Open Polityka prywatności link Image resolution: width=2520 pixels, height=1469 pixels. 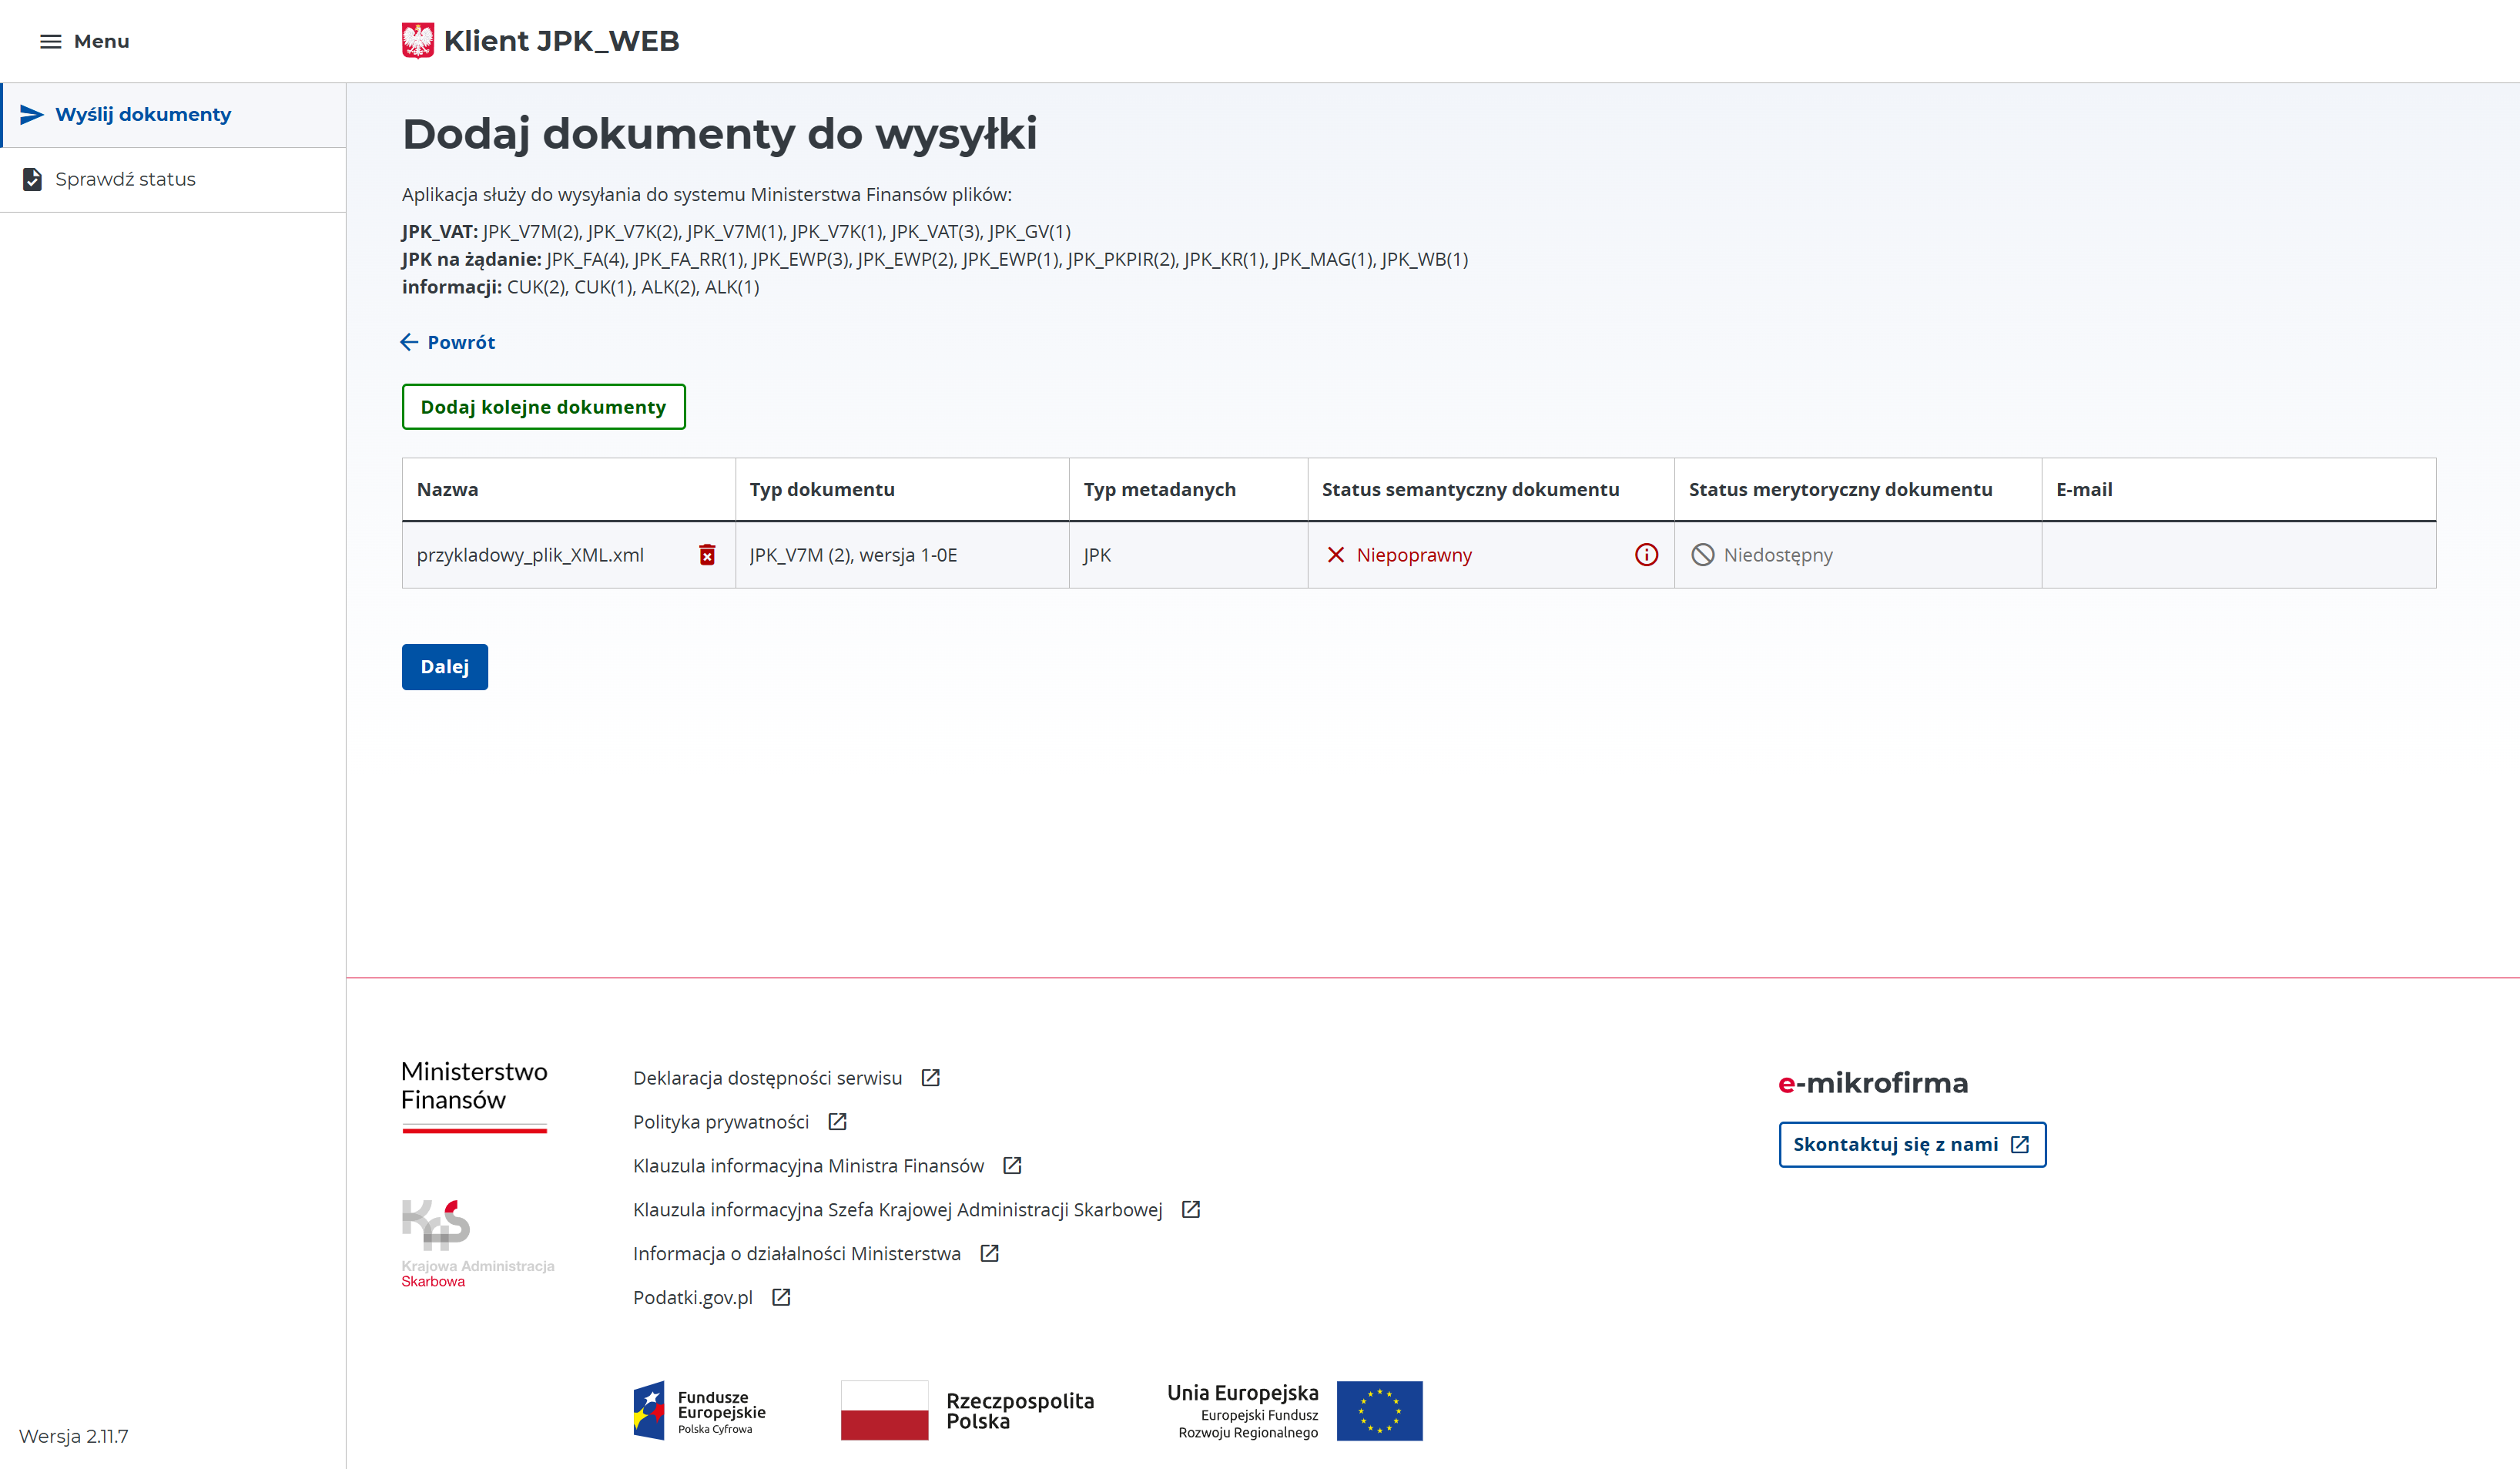coord(721,1122)
